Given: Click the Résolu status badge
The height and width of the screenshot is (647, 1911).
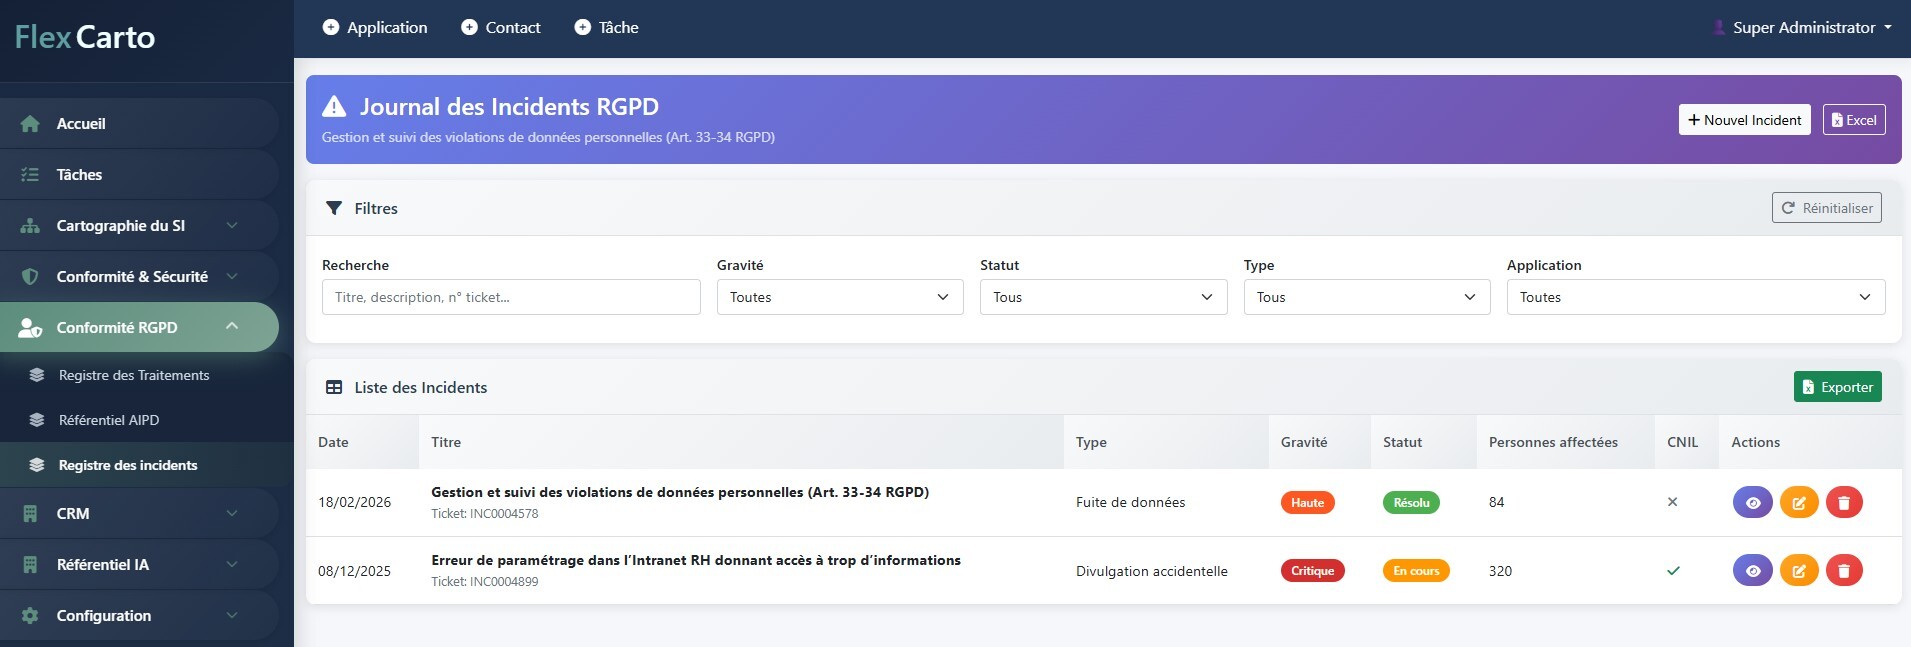Looking at the screenshot, I should pos(1411,503).
